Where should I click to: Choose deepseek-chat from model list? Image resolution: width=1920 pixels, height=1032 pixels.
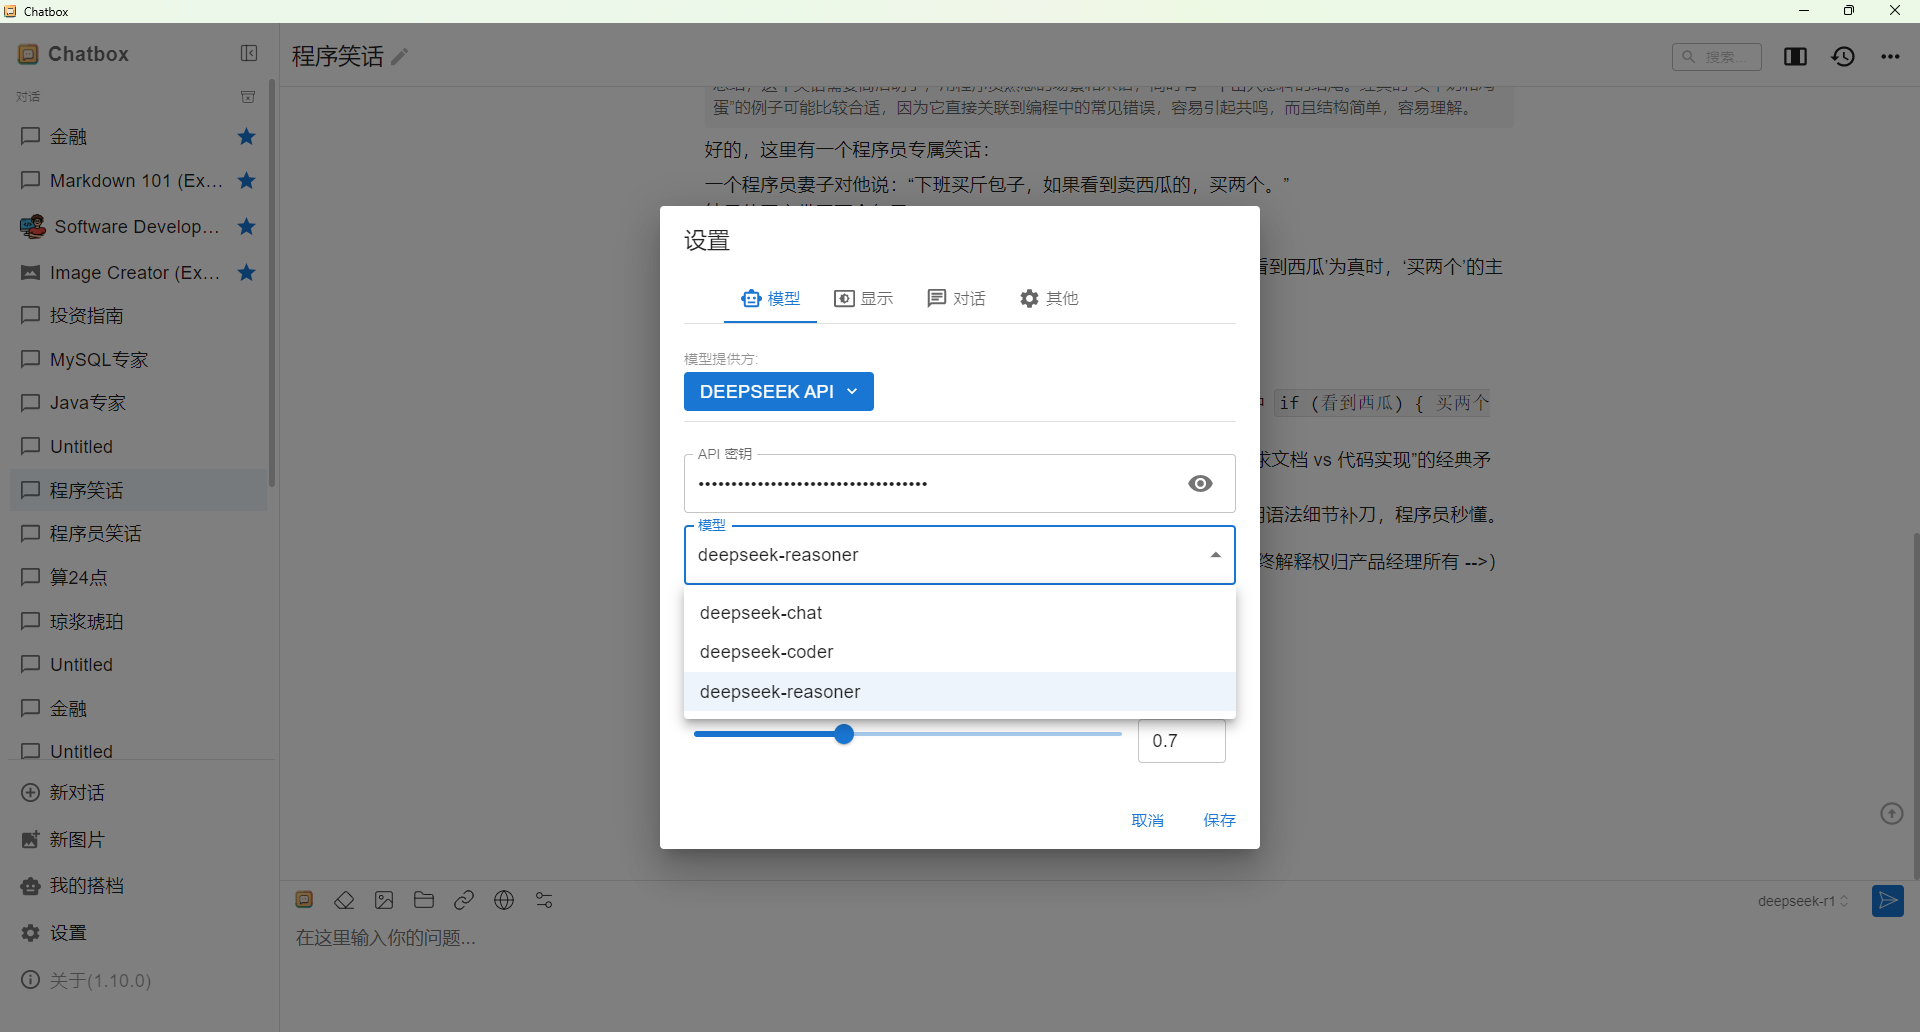pyautogui.click(x=960, y=613)
